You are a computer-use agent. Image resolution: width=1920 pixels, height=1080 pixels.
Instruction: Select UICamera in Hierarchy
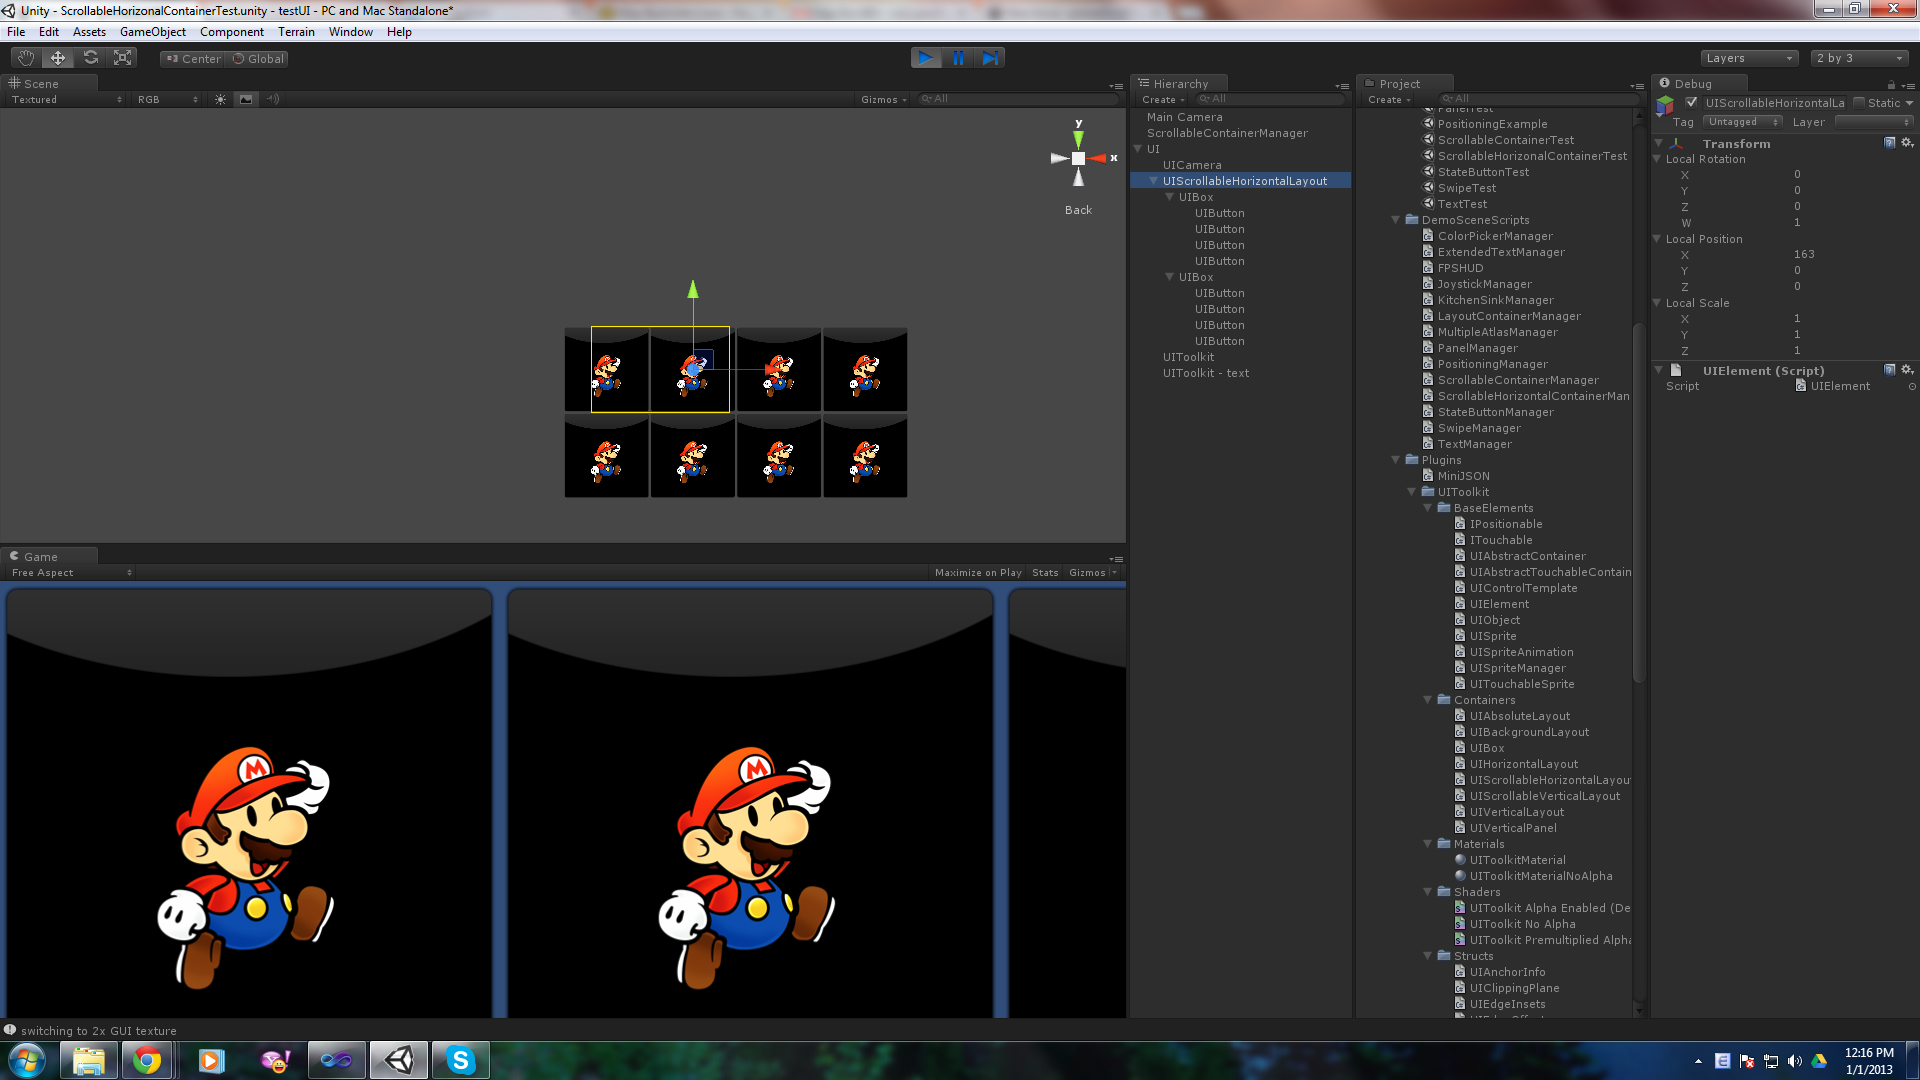1192,165
